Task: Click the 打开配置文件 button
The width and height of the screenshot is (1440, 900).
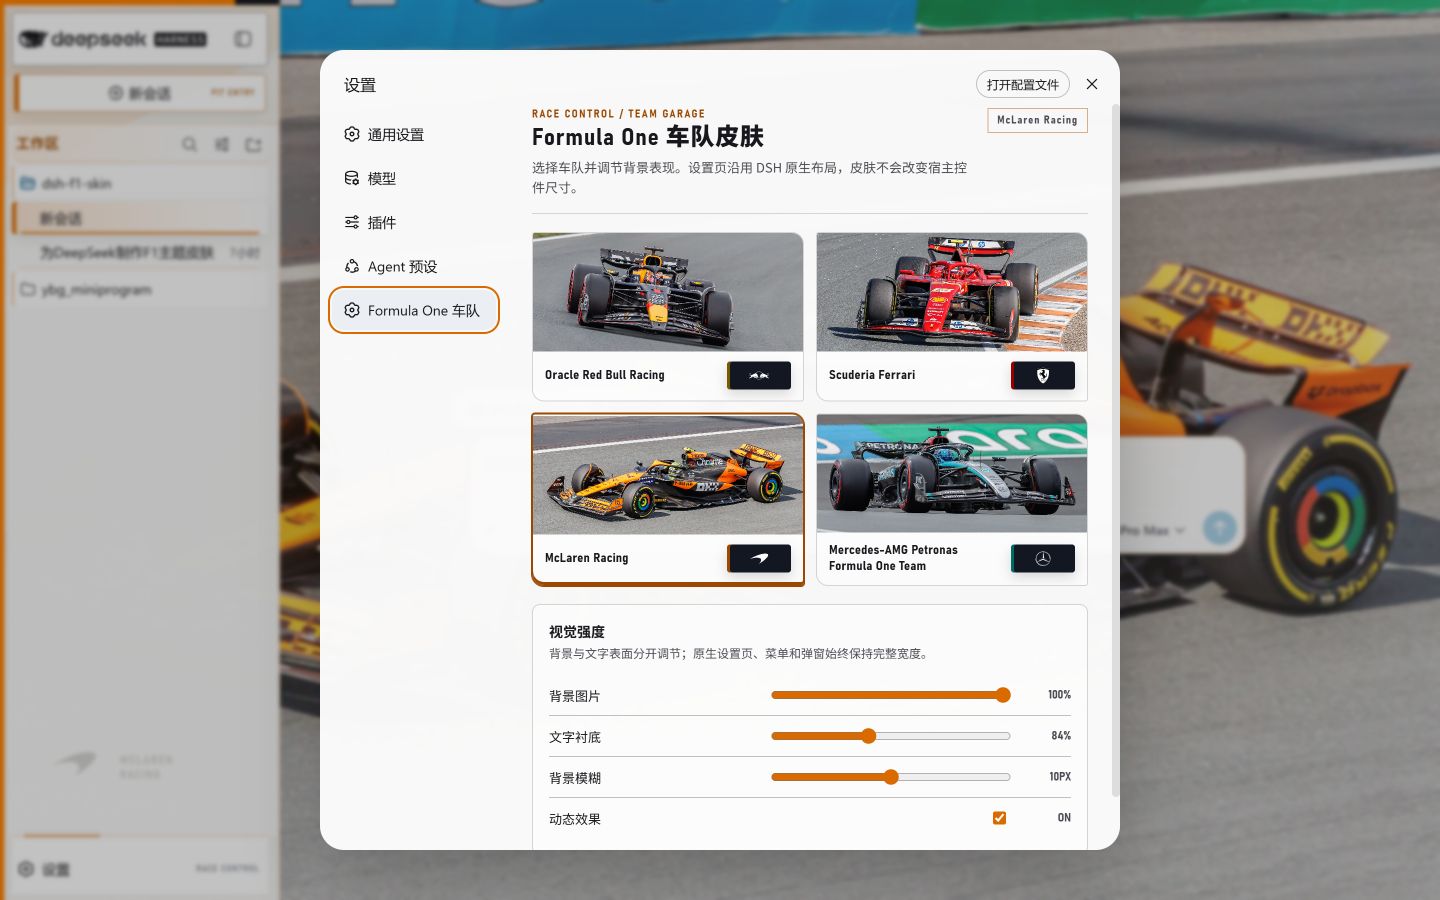Action: pyautogui.click(x=1022, y=84)
